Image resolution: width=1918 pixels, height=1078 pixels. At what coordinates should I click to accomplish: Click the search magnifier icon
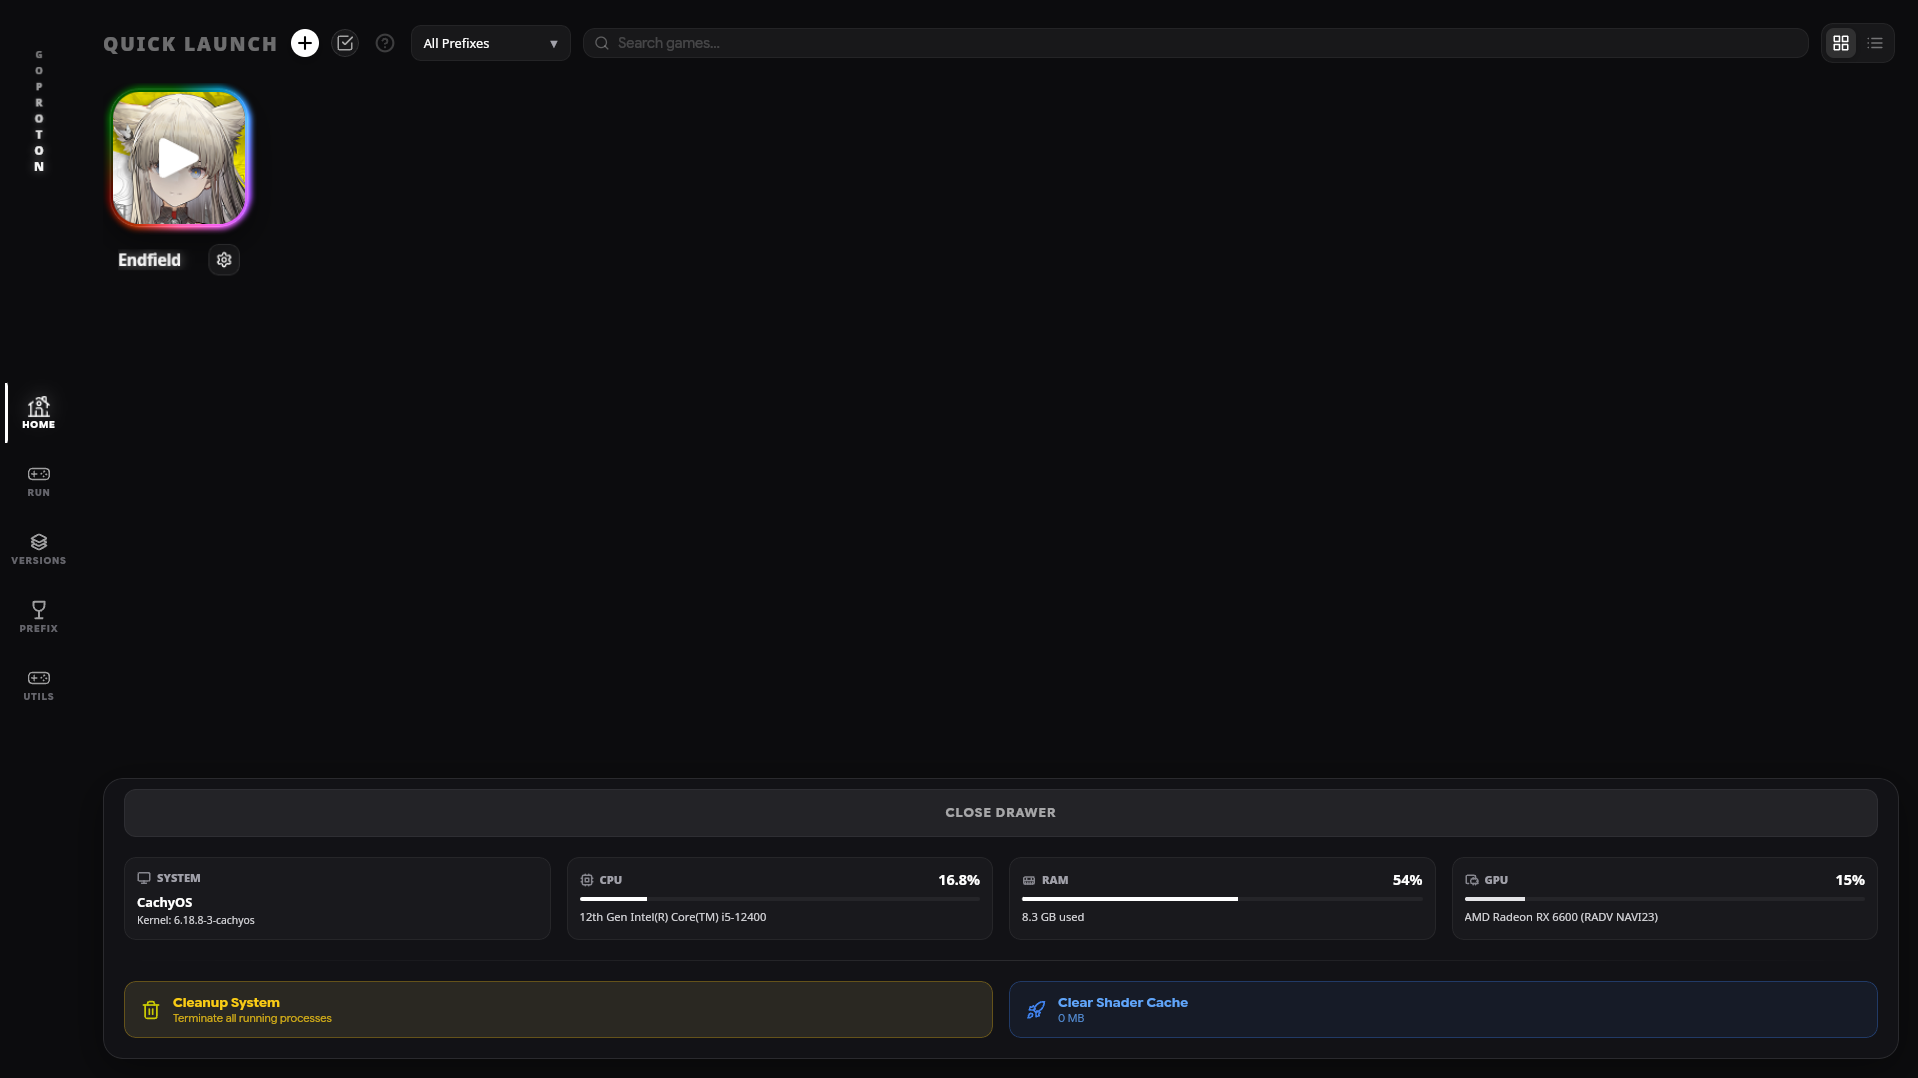pos(602,43)
